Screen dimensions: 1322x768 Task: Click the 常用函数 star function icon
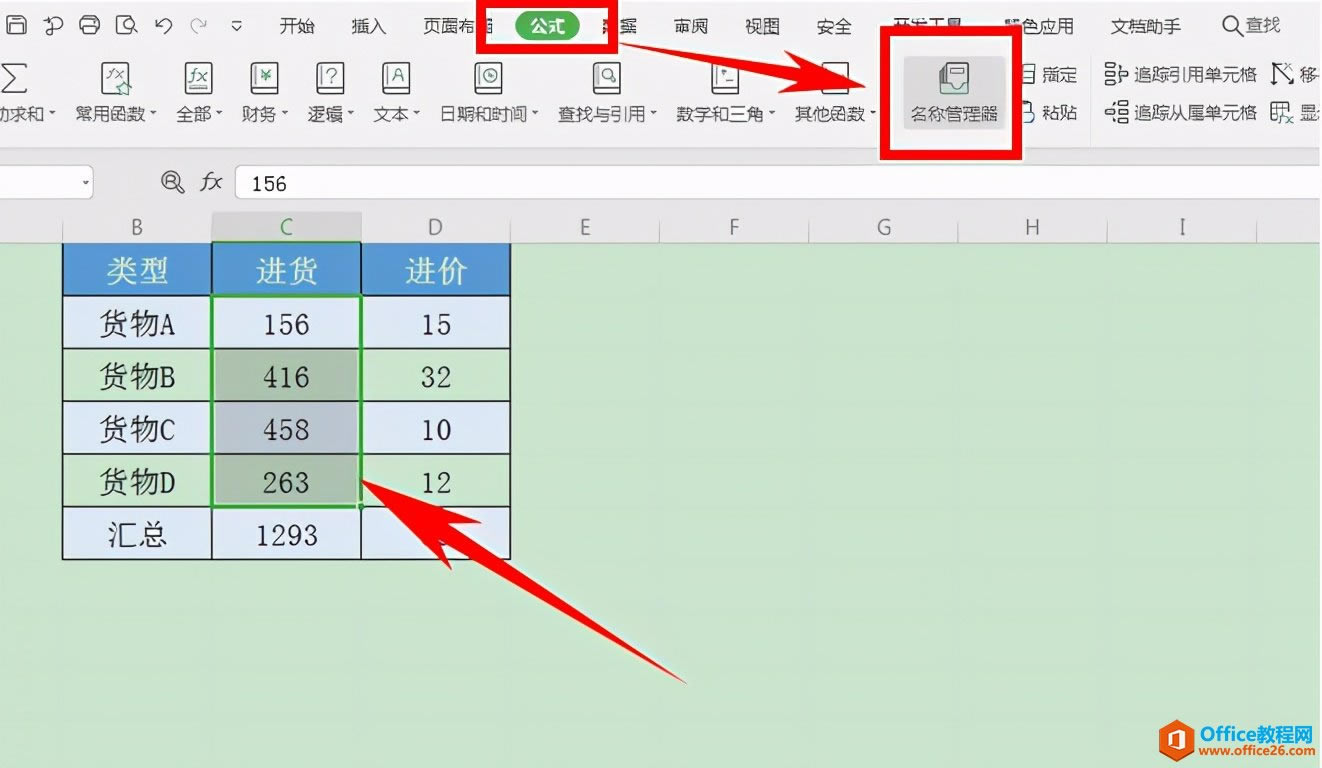[117, 78]
